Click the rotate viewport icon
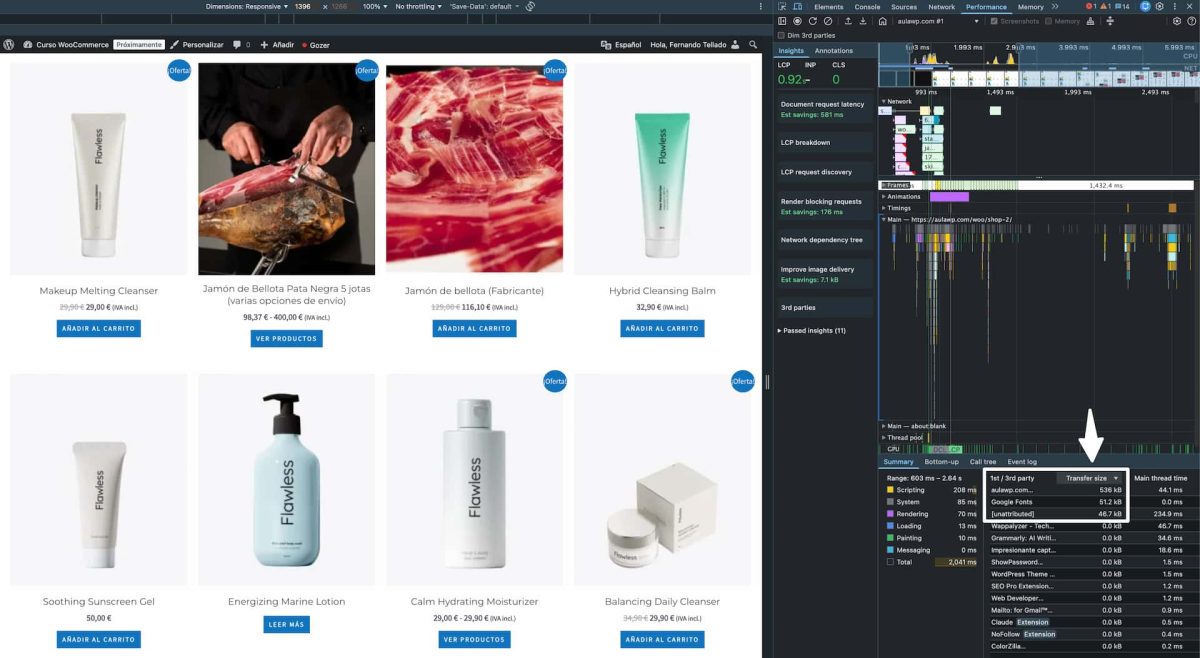1200x658 pixels. pos(530,6)
